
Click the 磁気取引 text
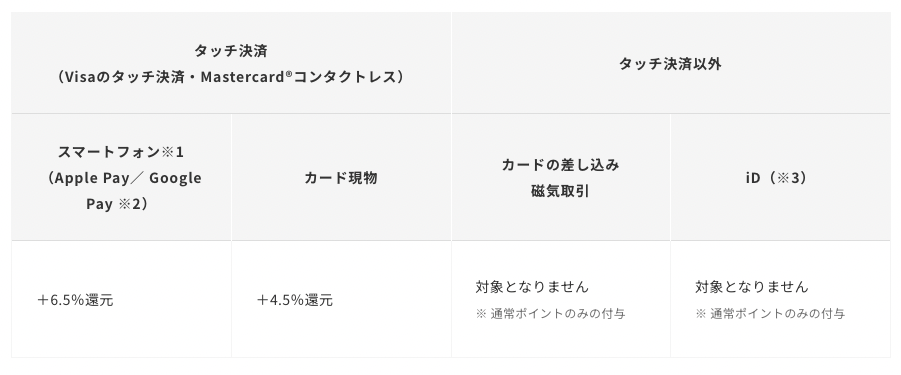coord(561,191)
